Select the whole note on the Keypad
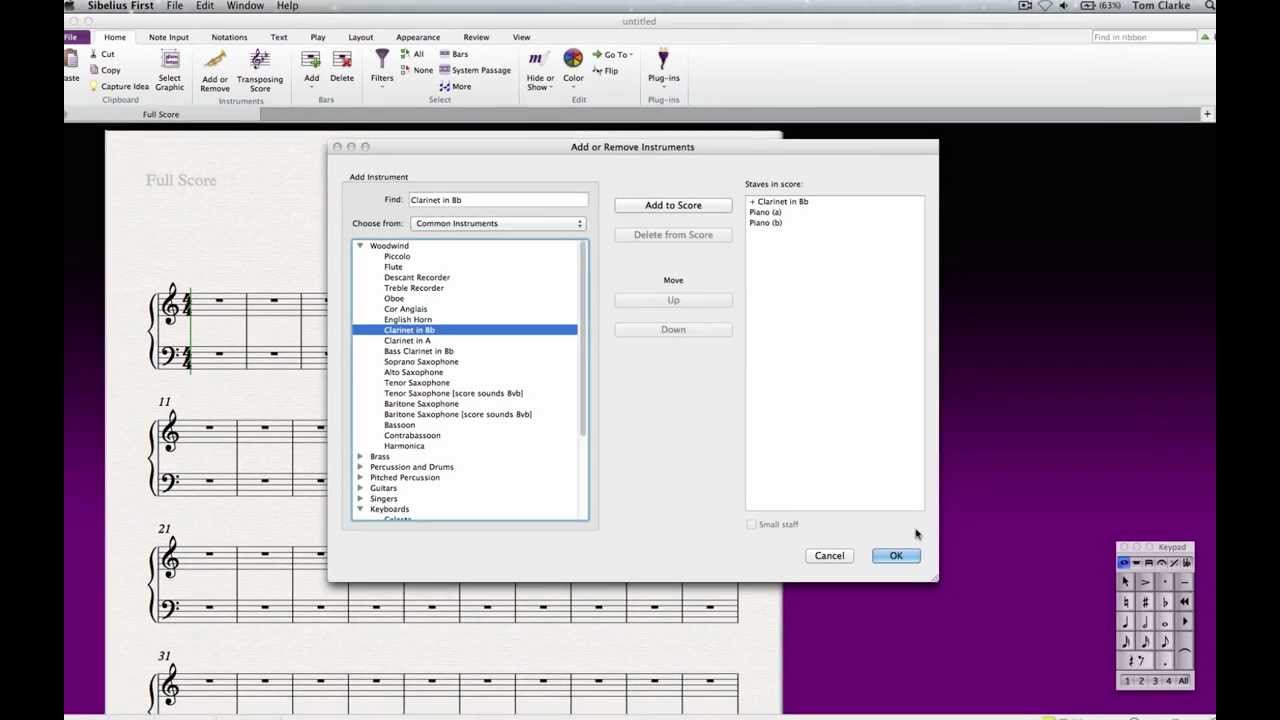1280x720 pixels. [x=1165, y=622]
